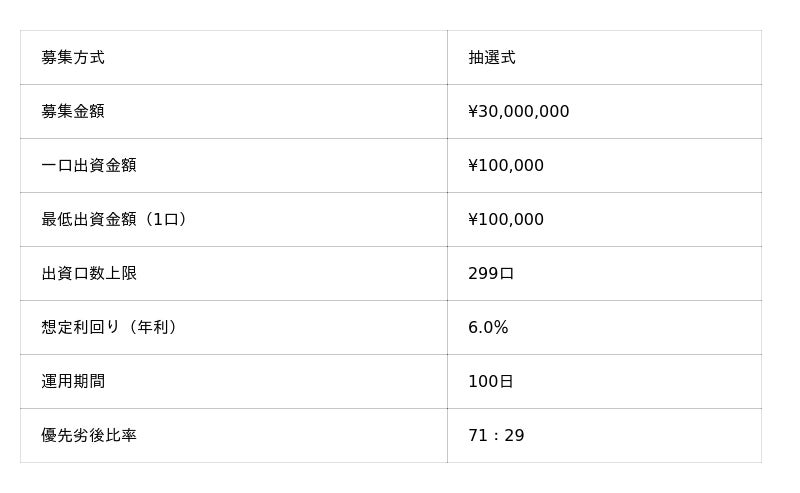This screenshot has height=493, width=800.
Task: Click the 募集方式 label cell
Action: point(73,58)
